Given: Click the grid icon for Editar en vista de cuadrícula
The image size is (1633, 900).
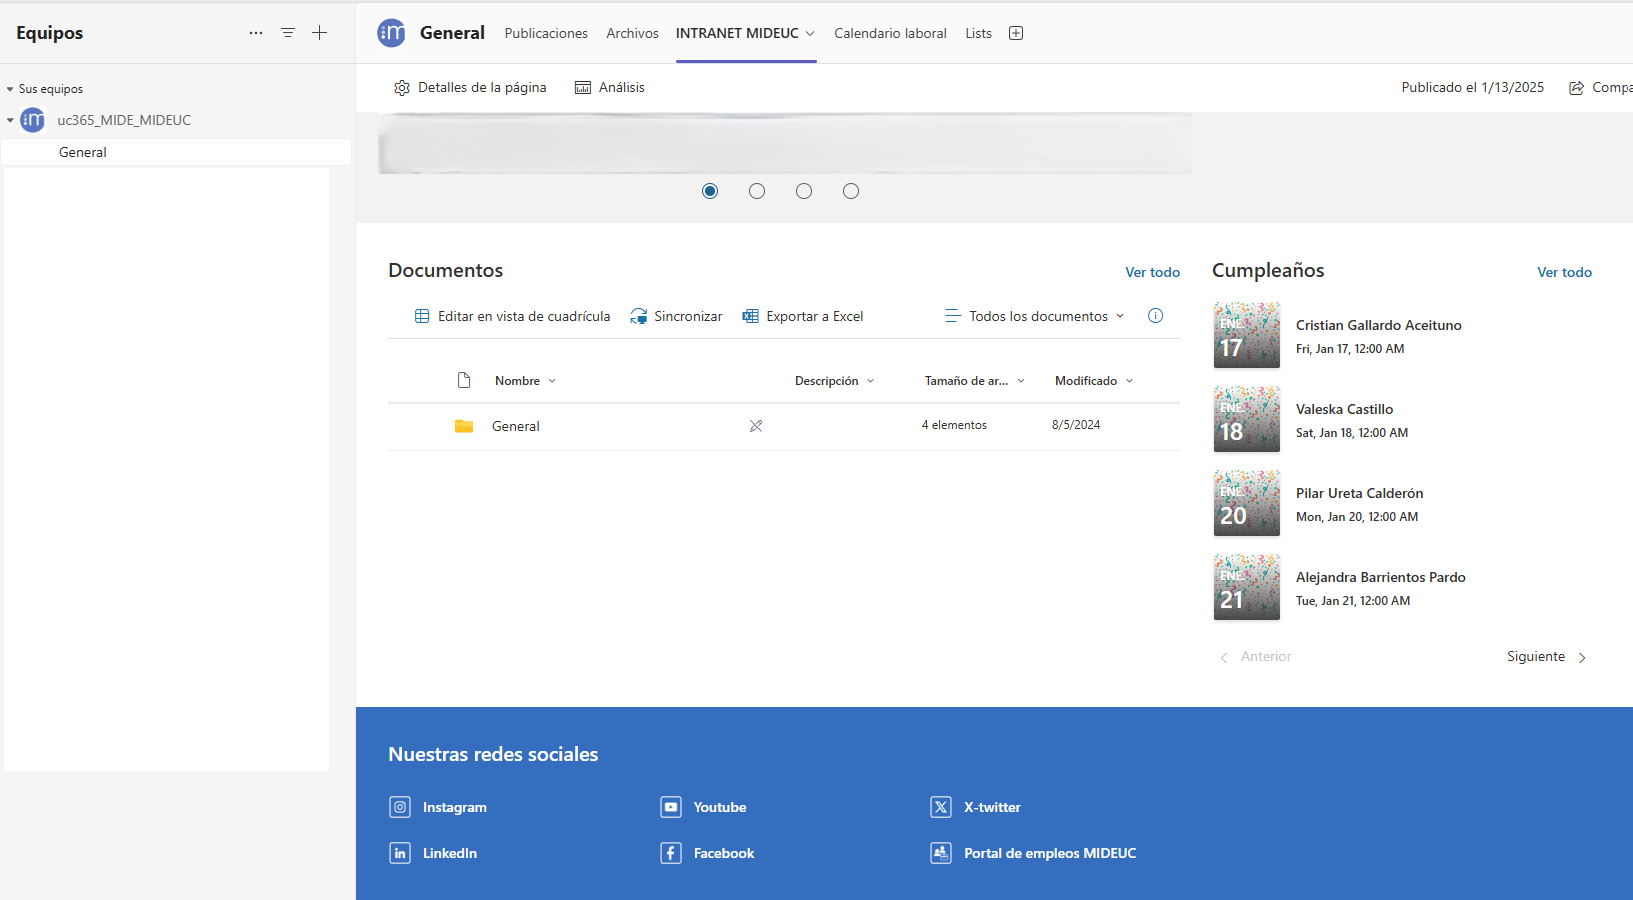Looking at the screenshot, I should (422, 316).
